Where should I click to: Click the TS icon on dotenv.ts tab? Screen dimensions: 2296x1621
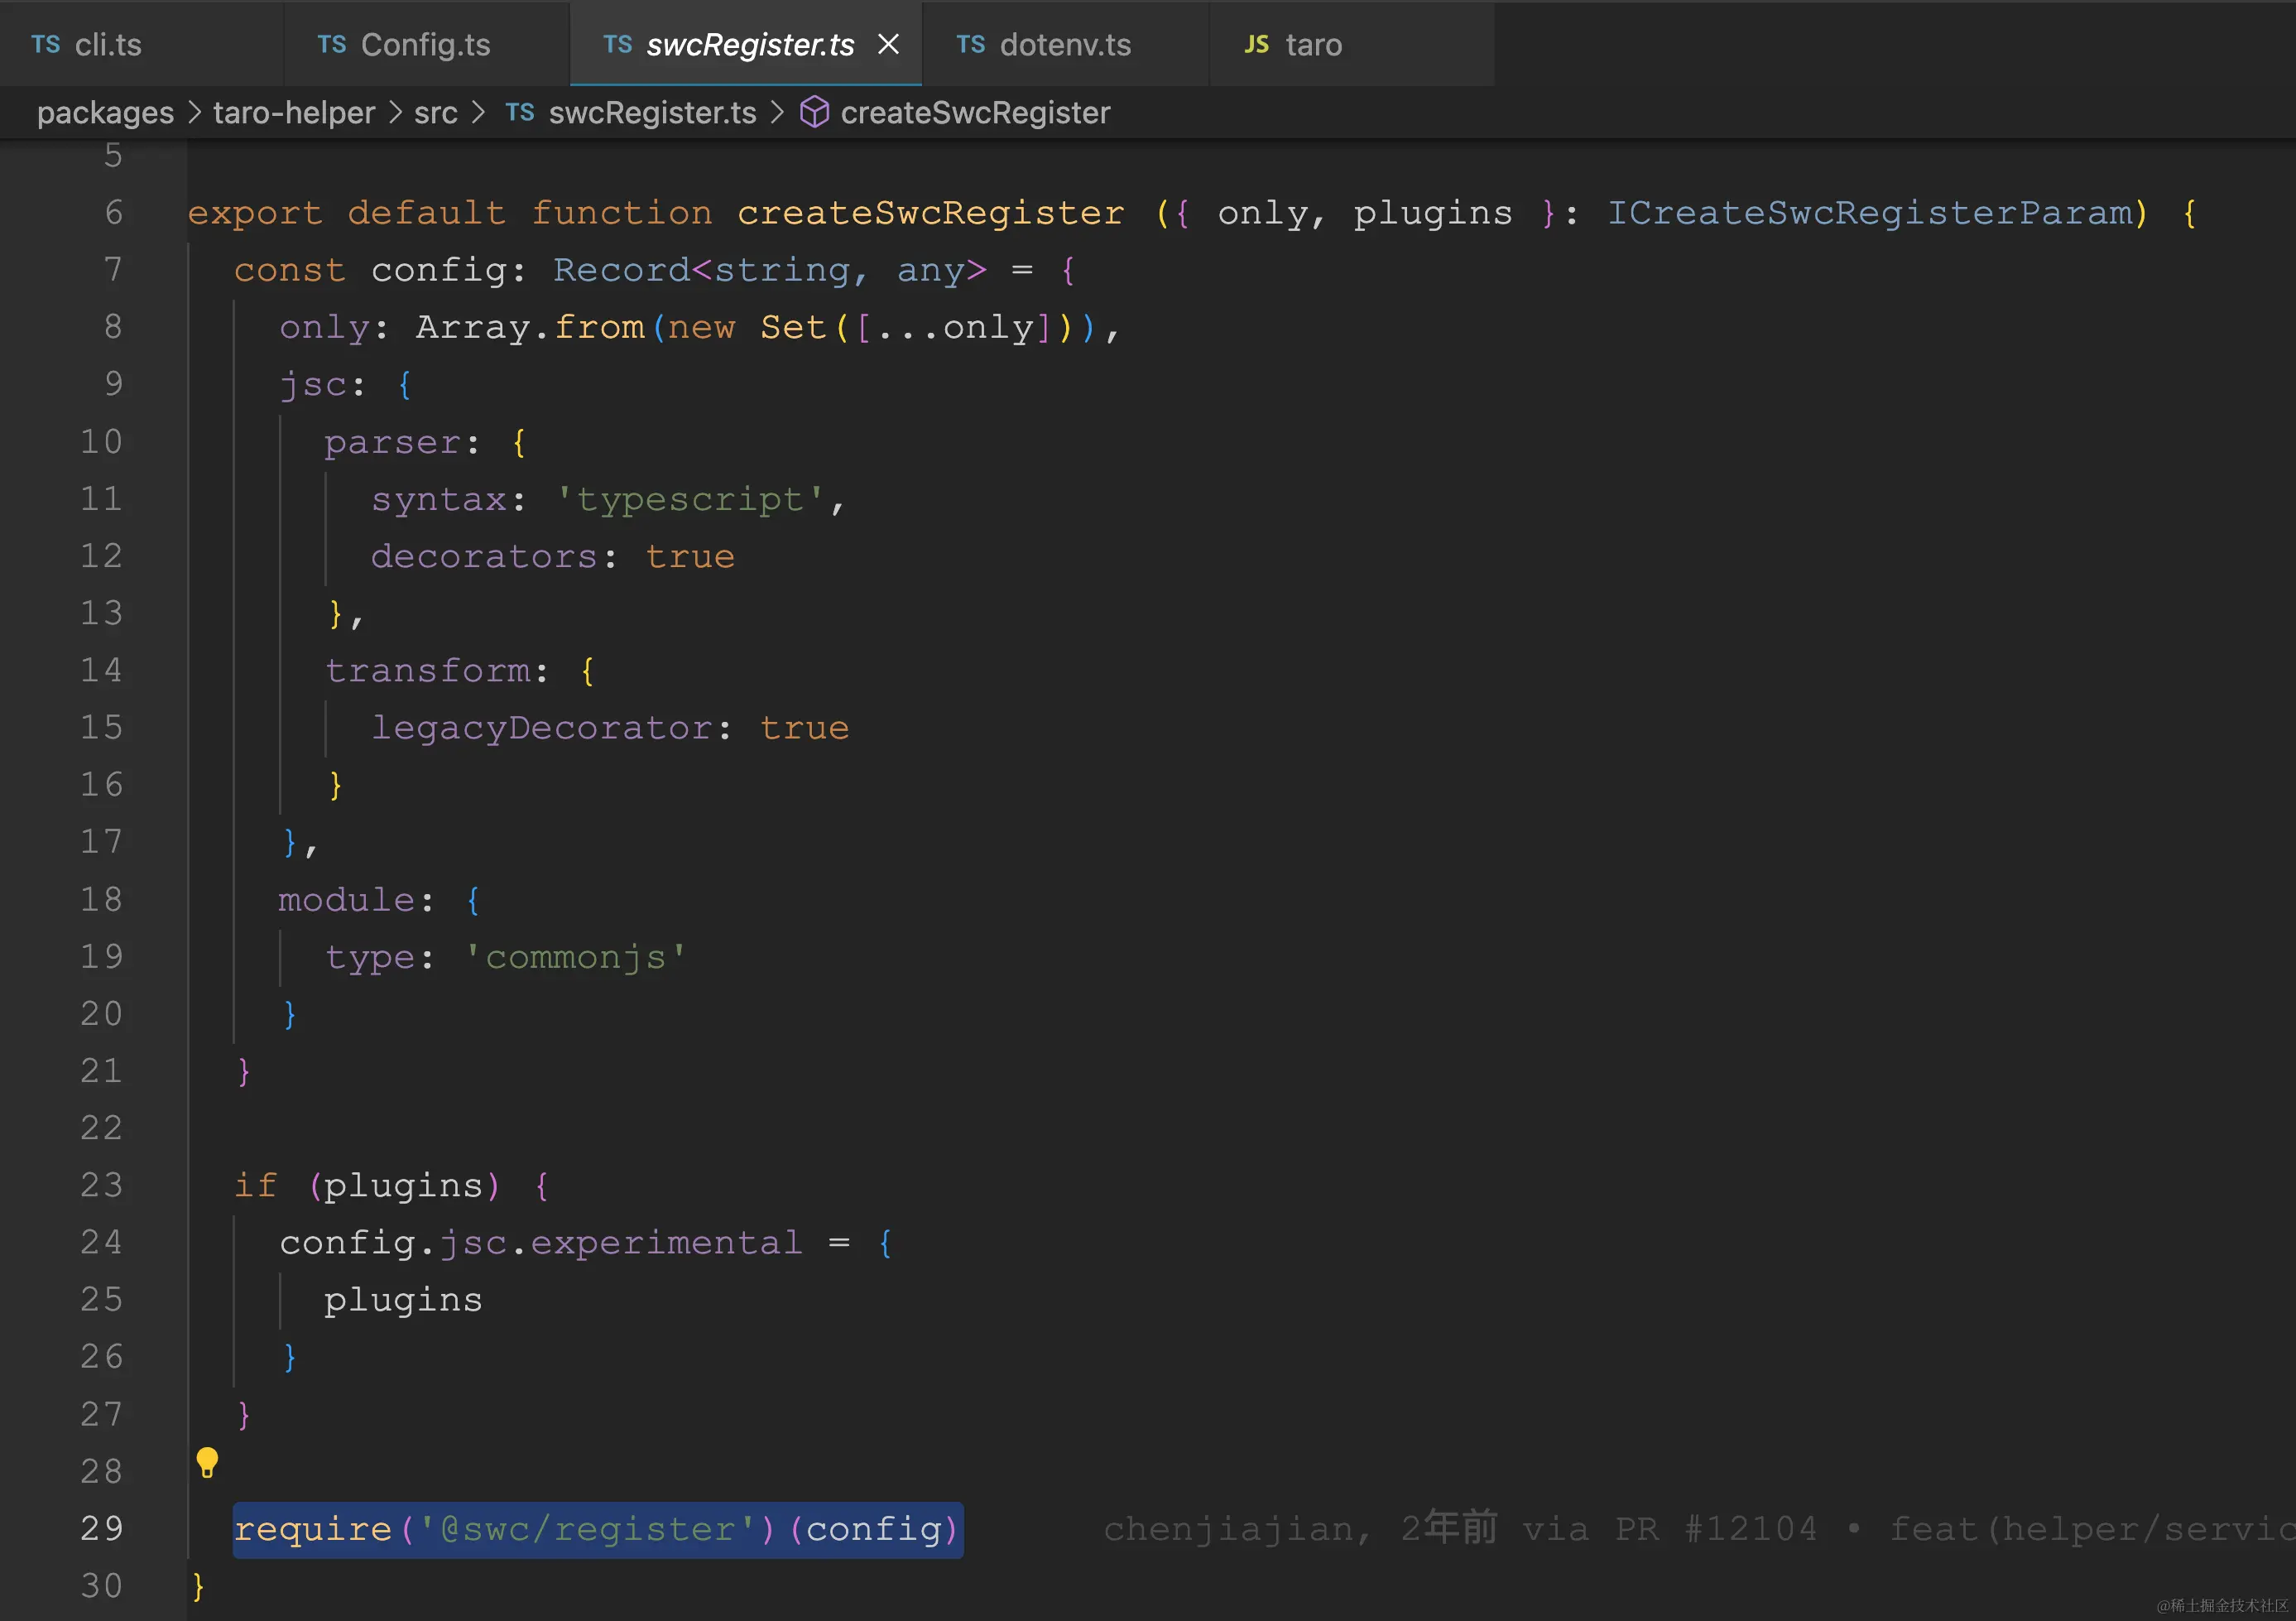970,45
